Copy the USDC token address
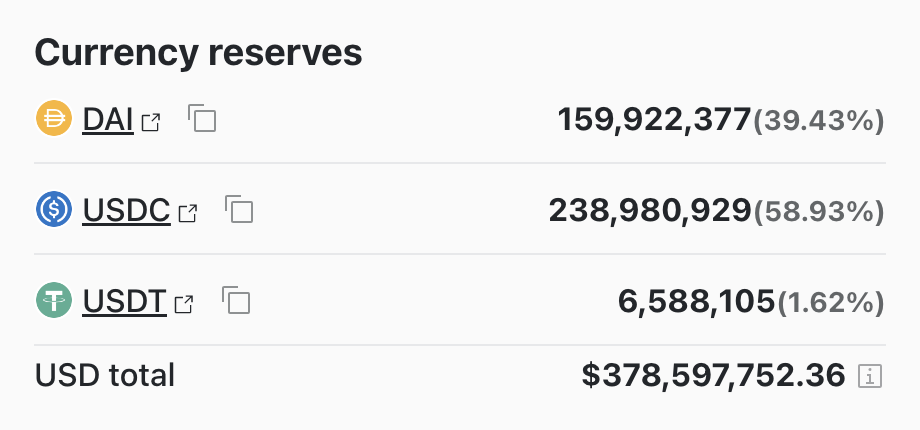Screen dimensions: 920x430 [239, 210]
